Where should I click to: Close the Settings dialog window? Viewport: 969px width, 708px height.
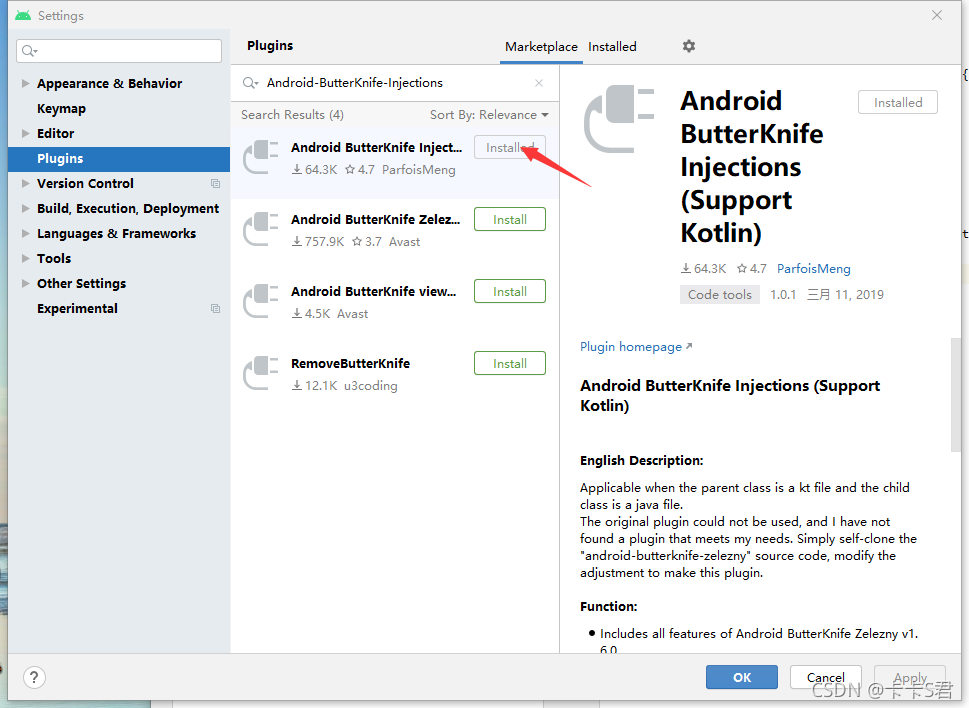click(937, 15)
